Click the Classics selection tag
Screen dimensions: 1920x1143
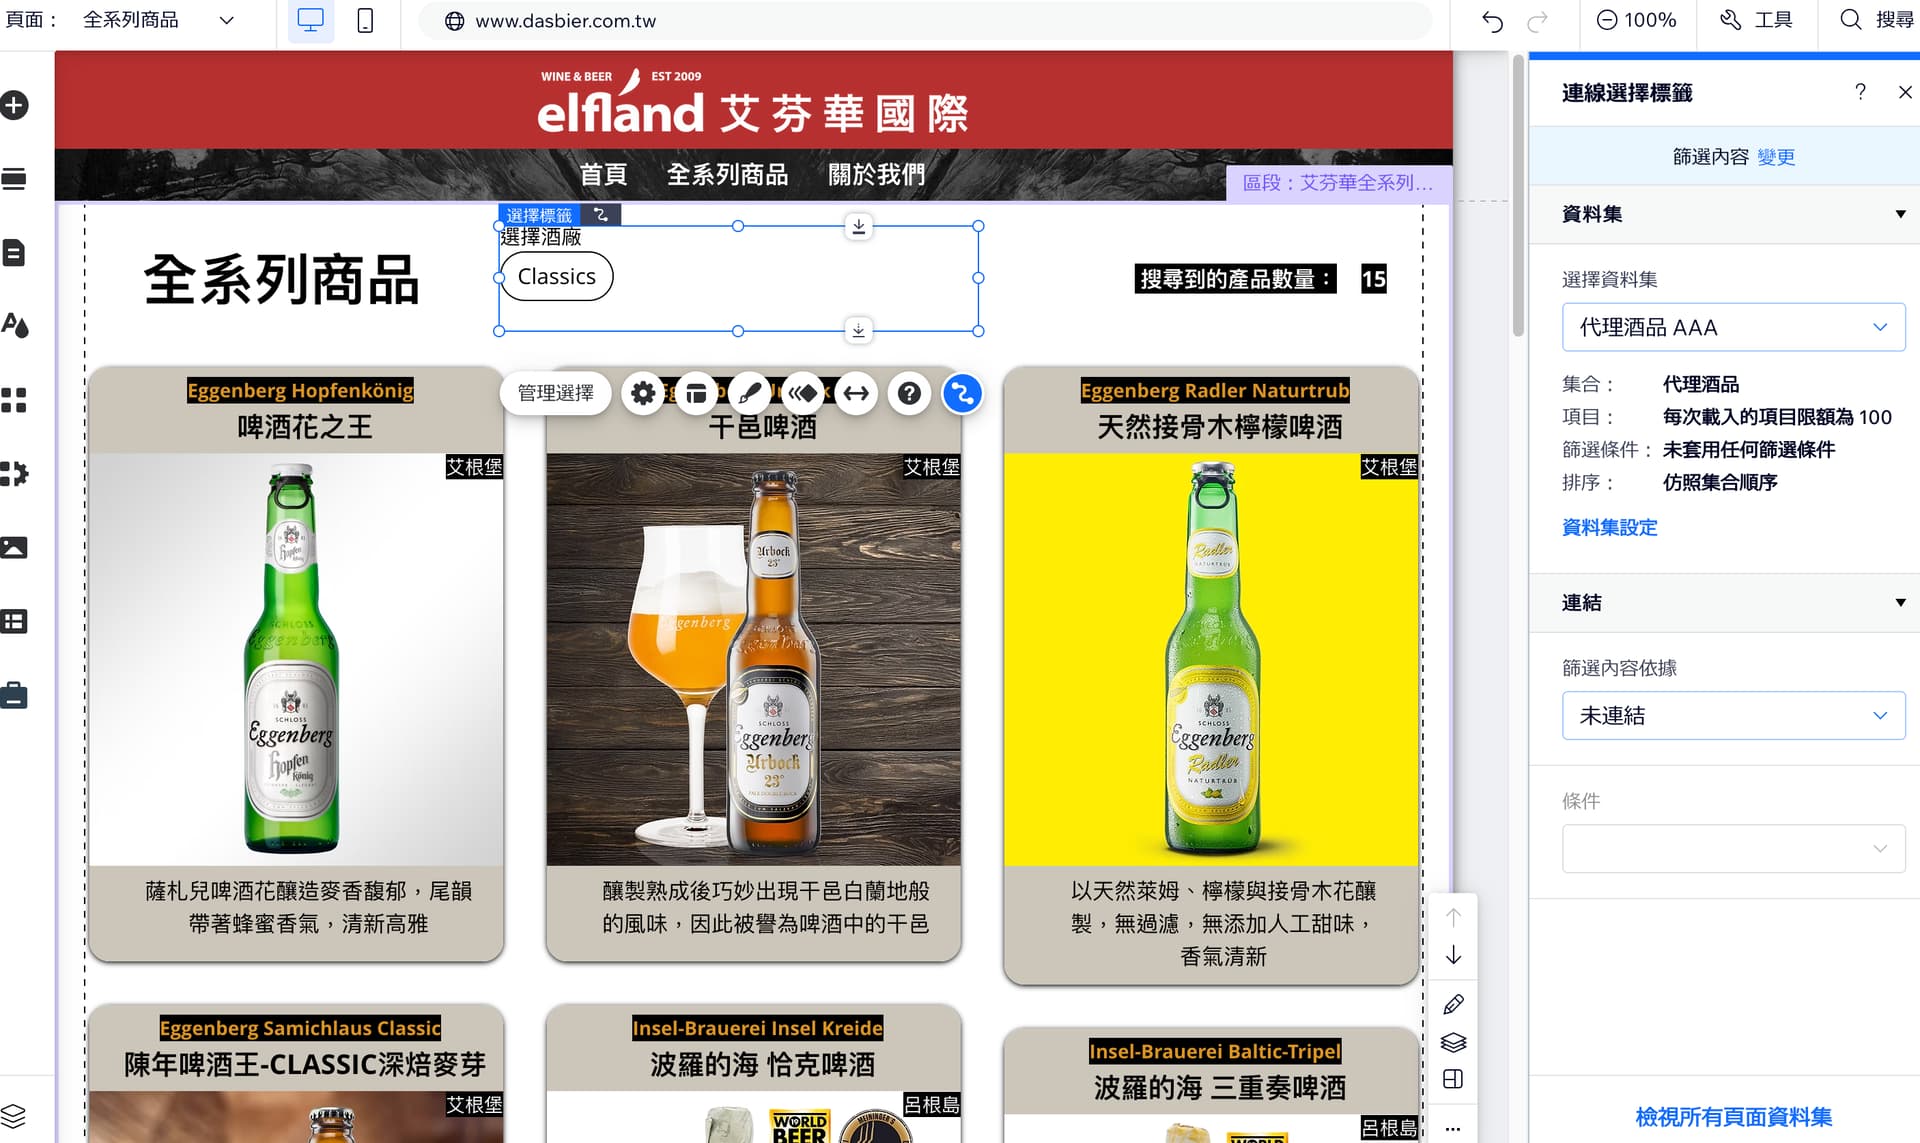pyautogui.click(x=556, y=277)
